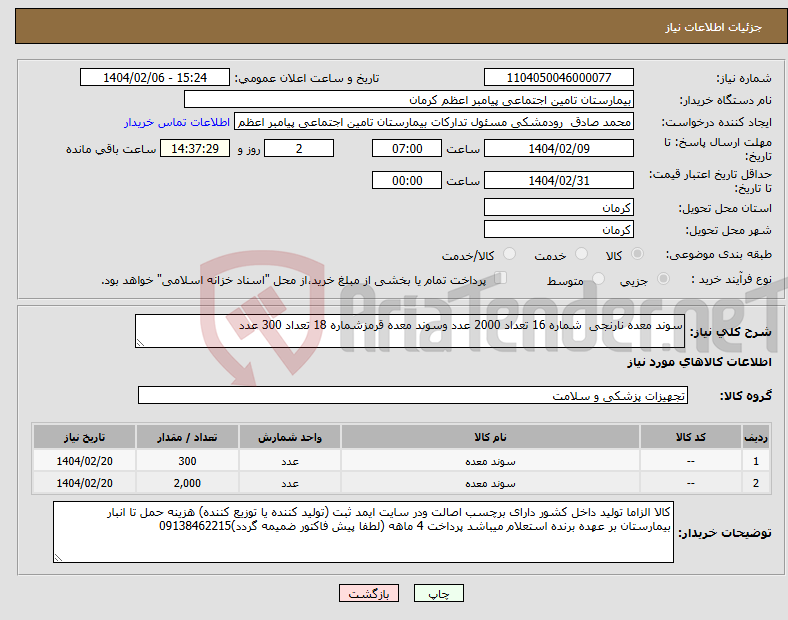Click the validity time field 00:00
This screenshot has height=620, width=788.
coord(407,180)
